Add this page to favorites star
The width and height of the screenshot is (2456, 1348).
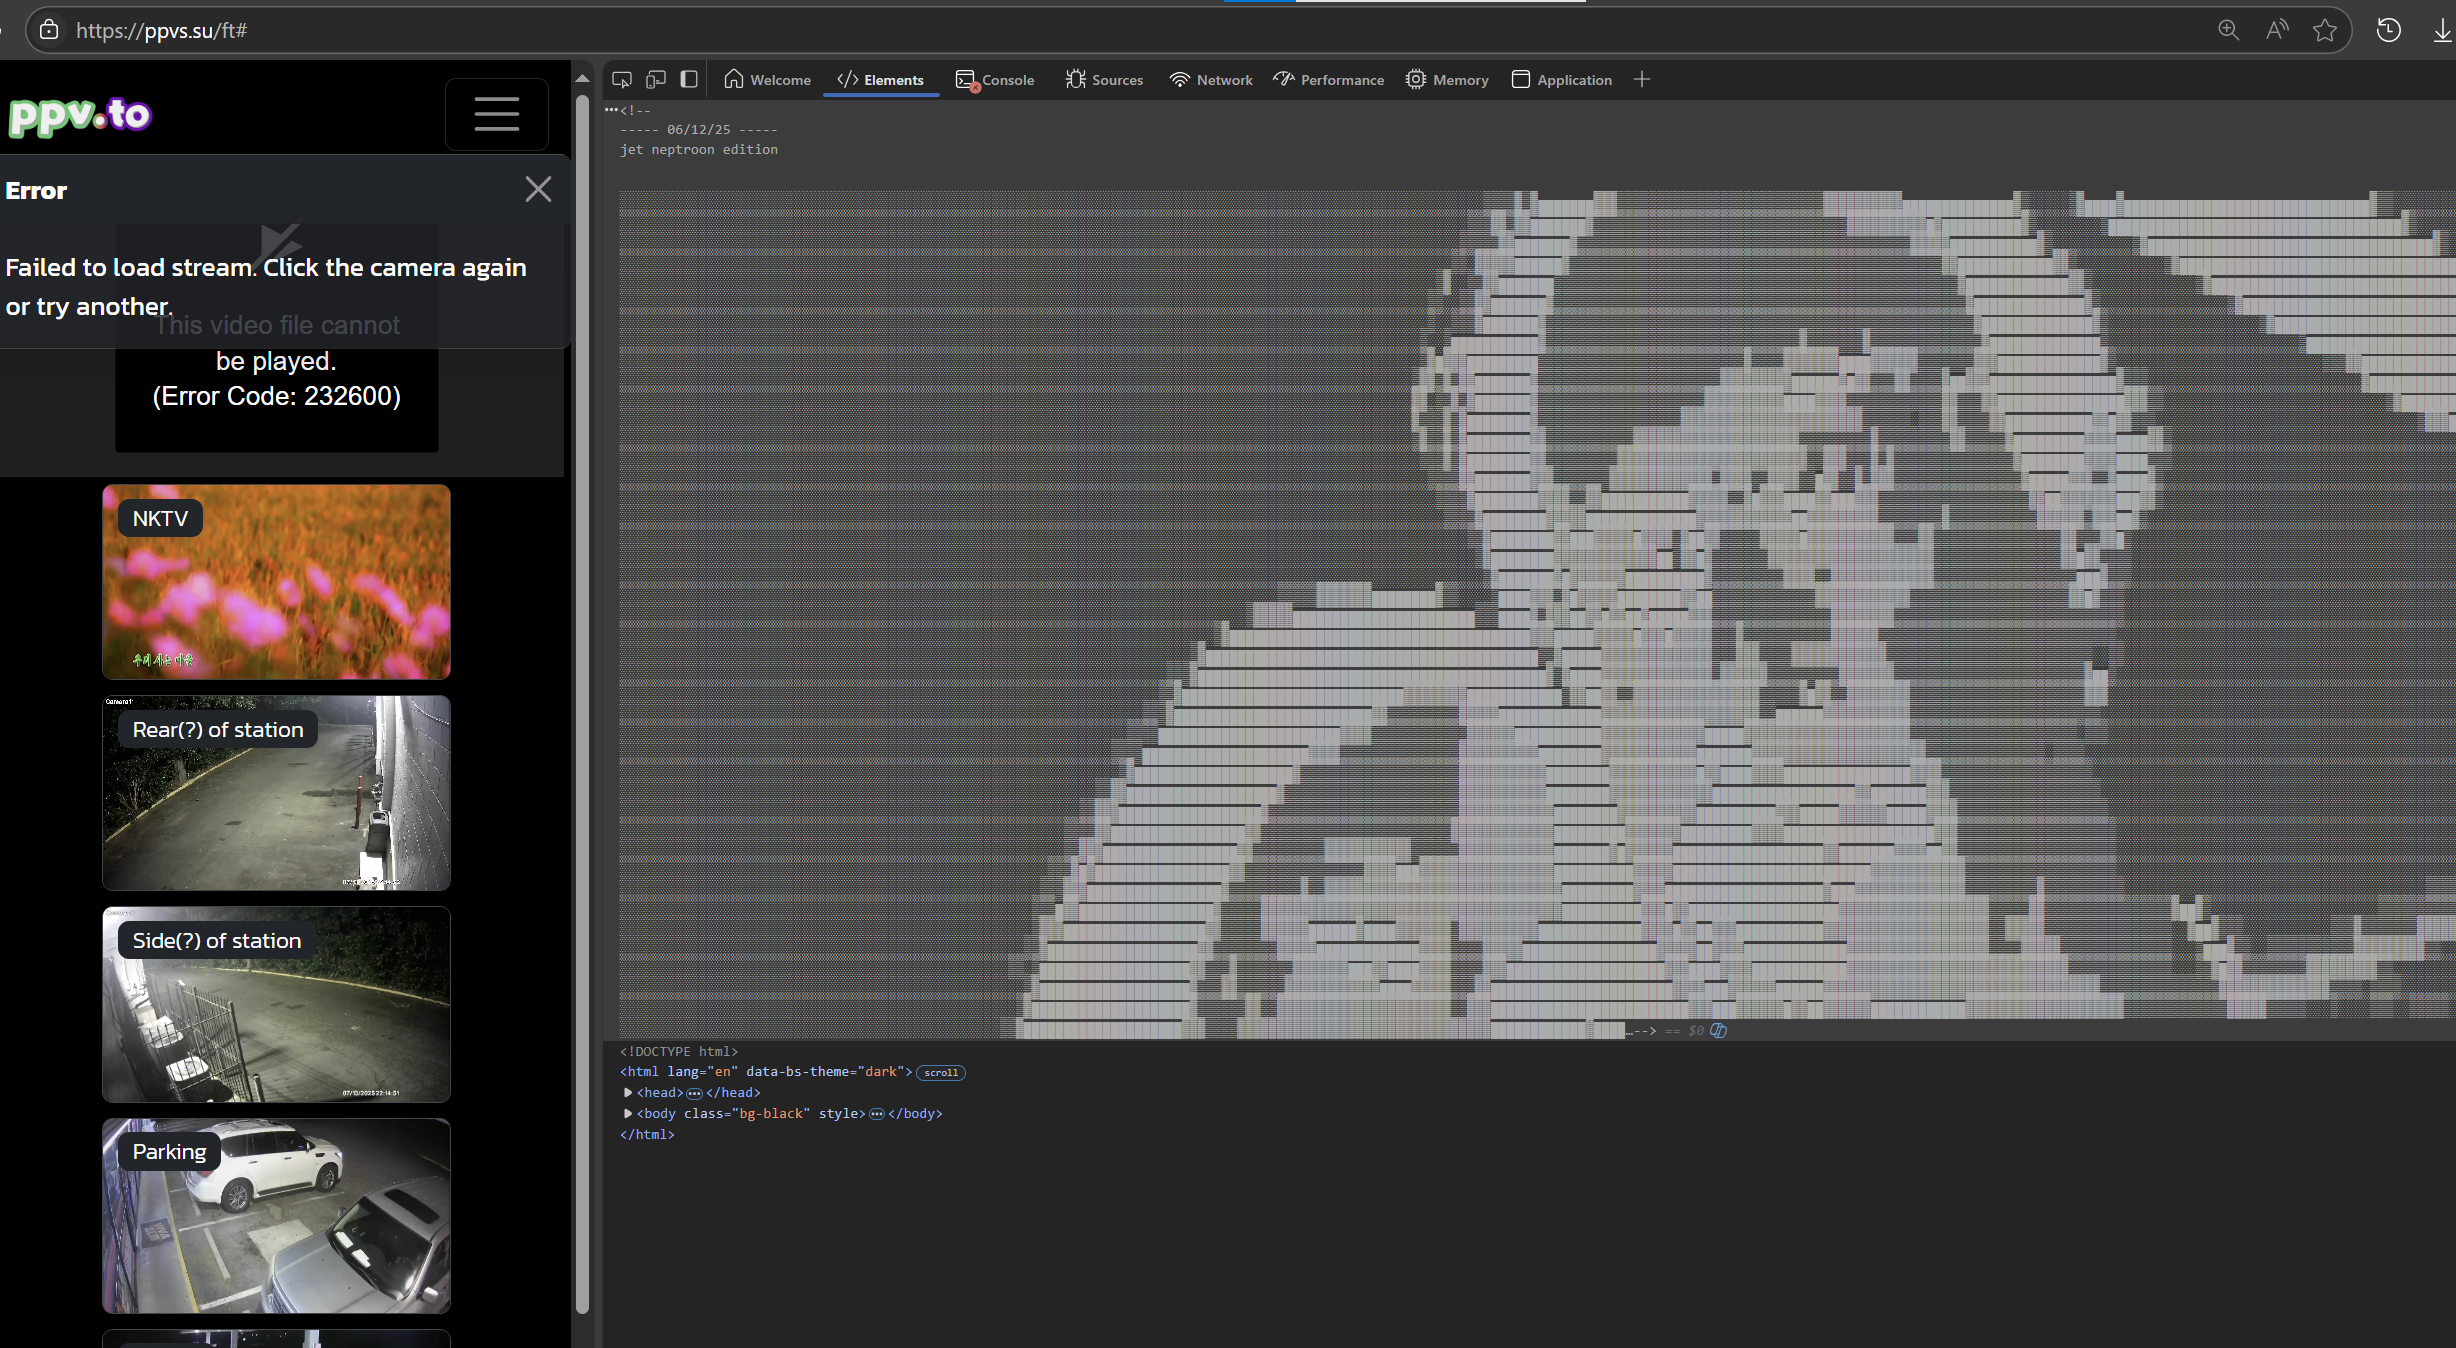pos(2325,30)
